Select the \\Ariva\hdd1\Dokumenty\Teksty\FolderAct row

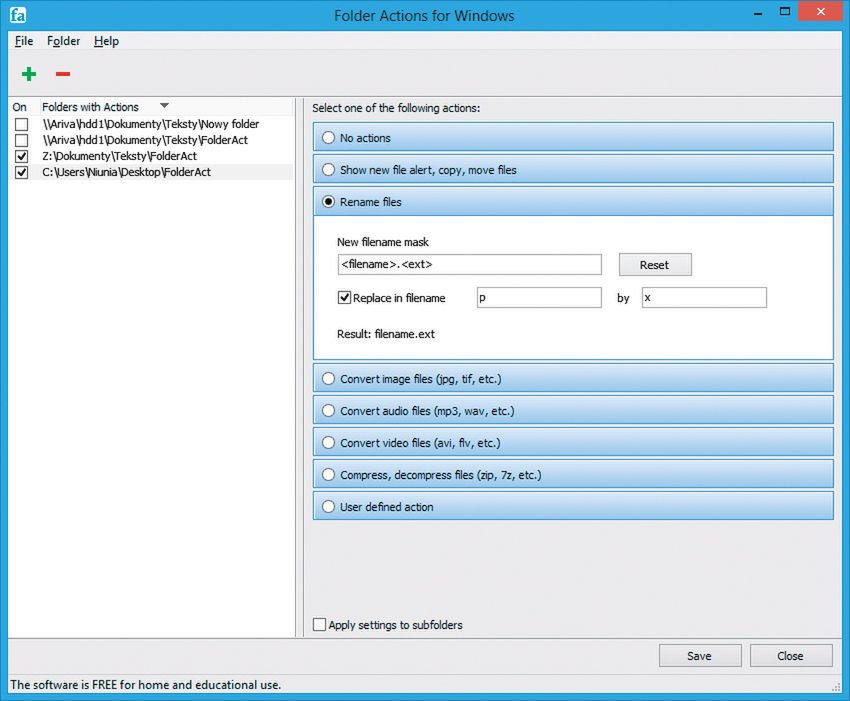click(x=151, y=140)
